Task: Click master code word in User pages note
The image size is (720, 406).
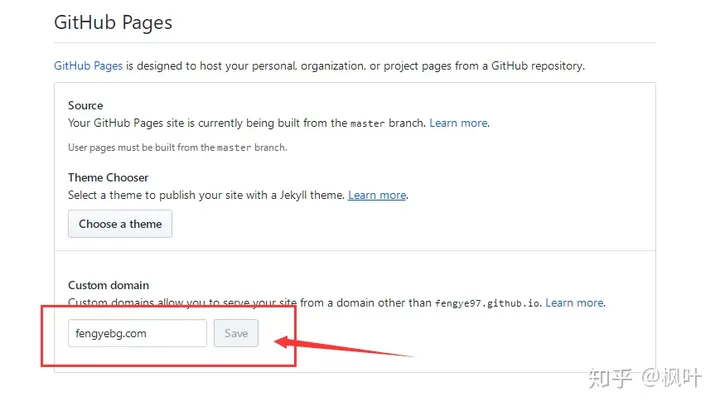Action: pos(234,148)
